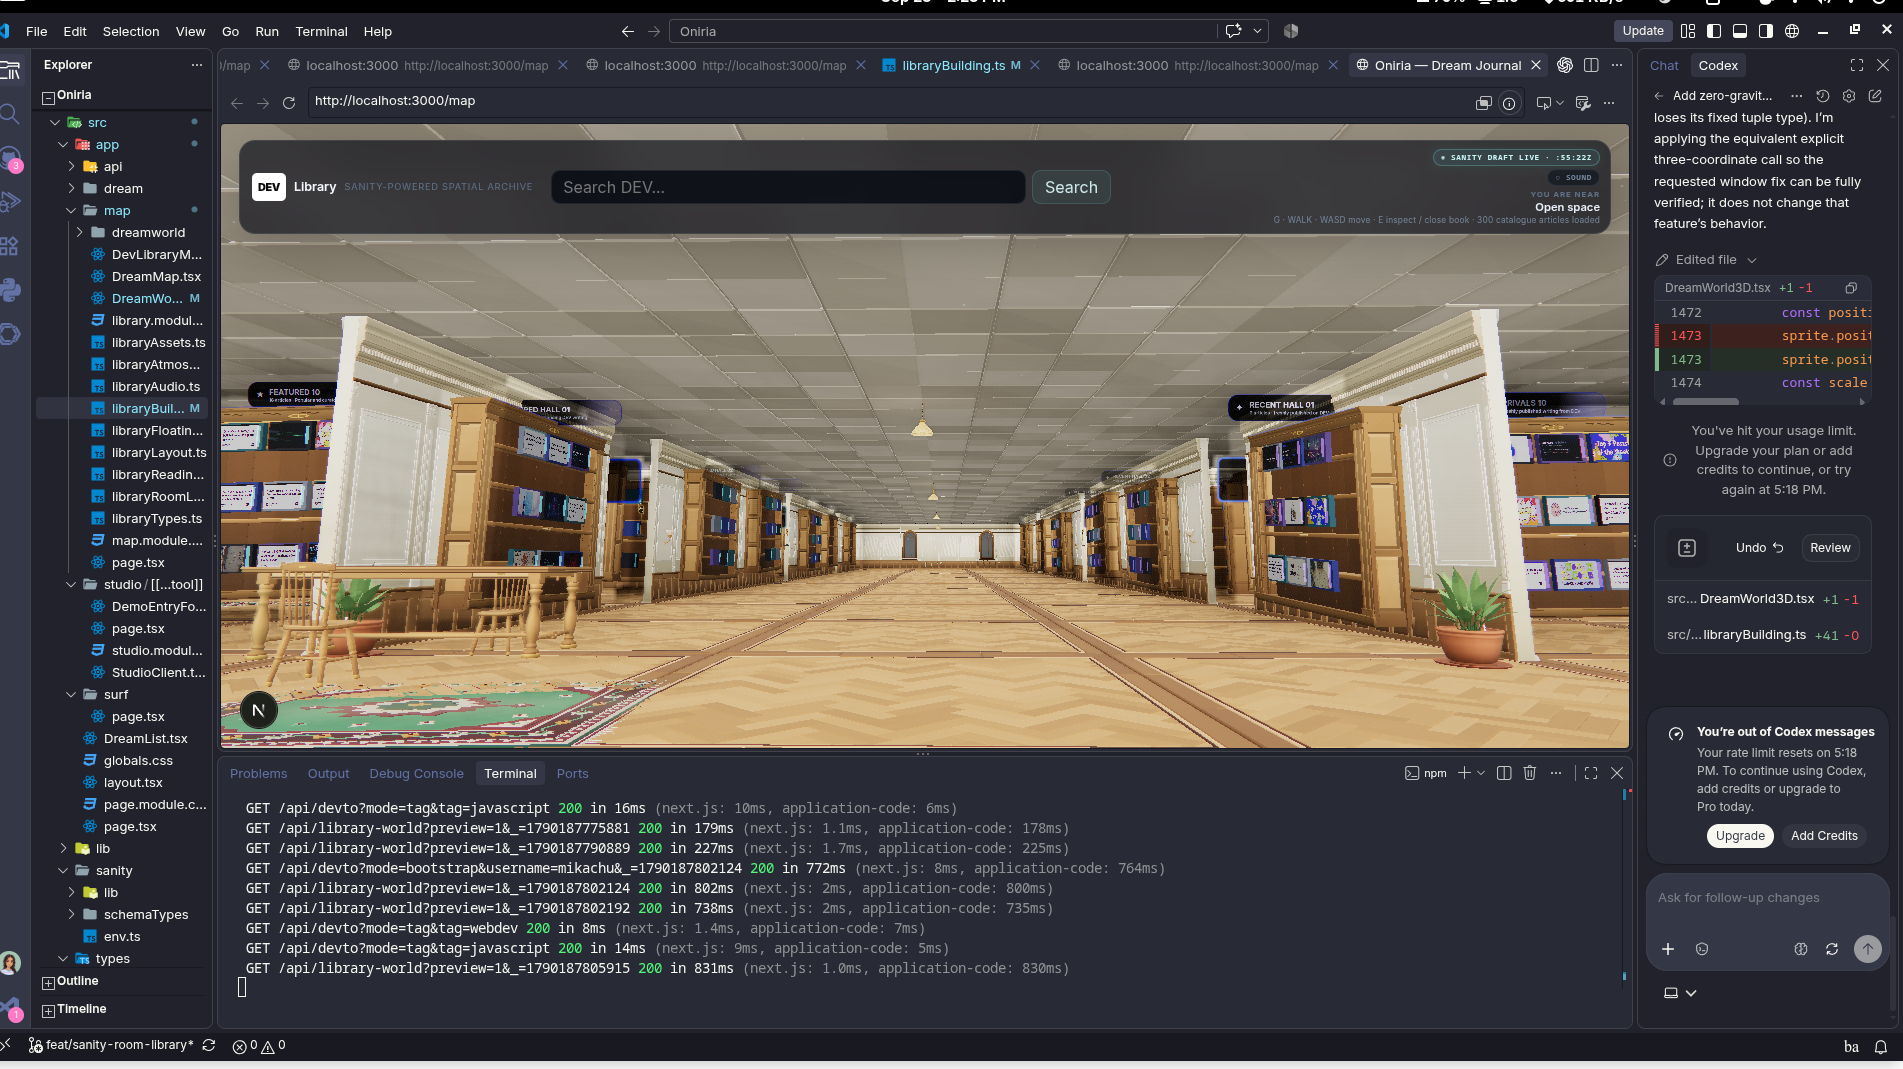The width and height of the screenshot is (1903, 1069).
Task: Collapse the src folder
Action: (x=55, y=122)
